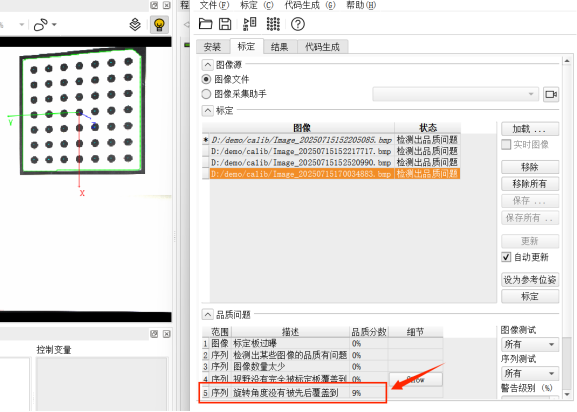This screenshot has height=412, width=577.
Task: Switch to the 标定 tab
Action: coord(246,46)
